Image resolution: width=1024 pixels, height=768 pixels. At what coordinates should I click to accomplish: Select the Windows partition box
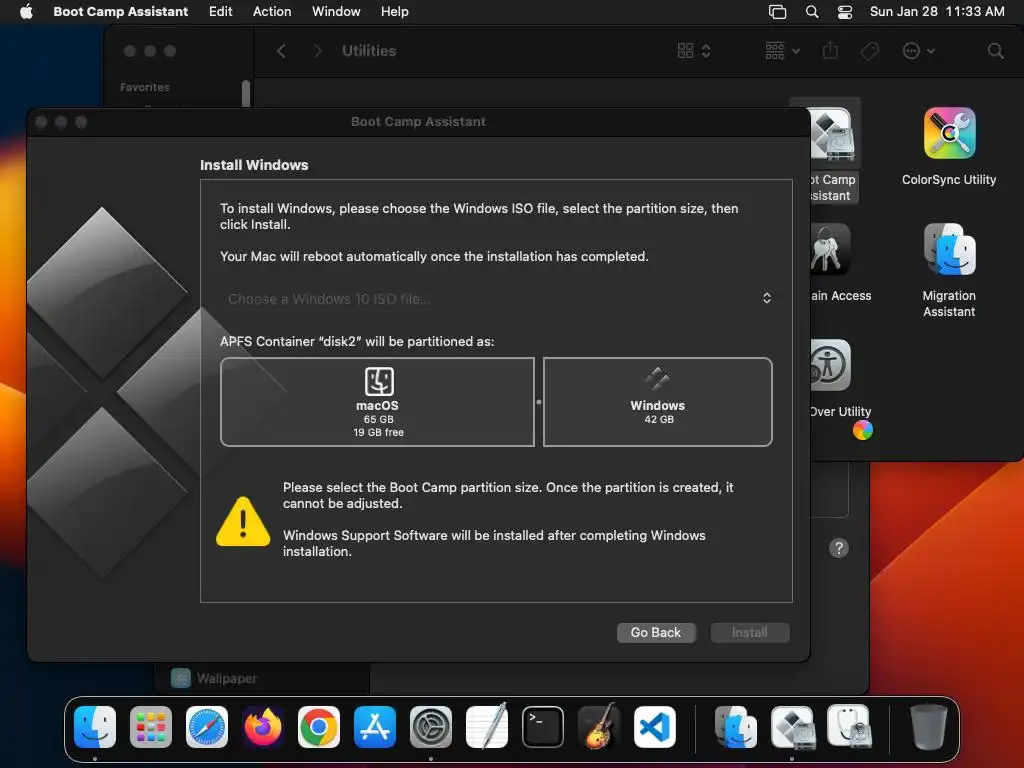click(657, 402)
